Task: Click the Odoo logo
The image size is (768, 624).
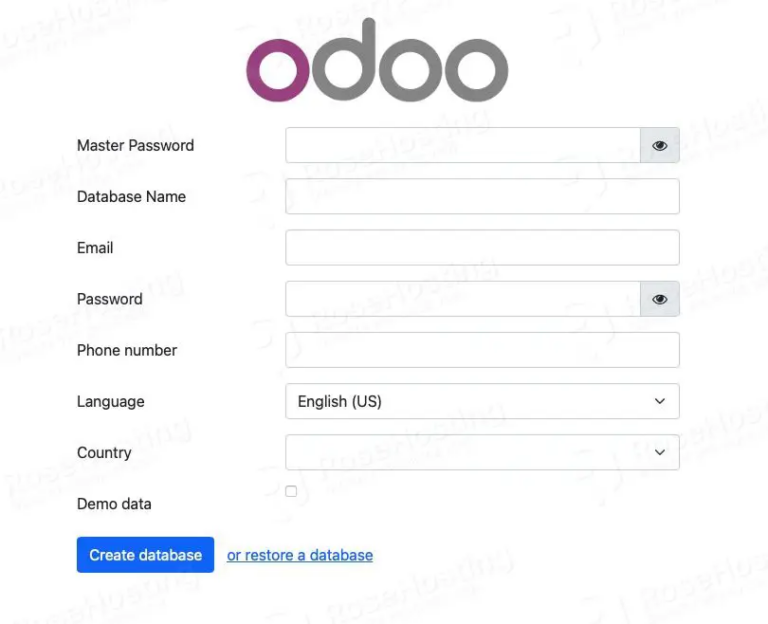Action: coord(377,60)
